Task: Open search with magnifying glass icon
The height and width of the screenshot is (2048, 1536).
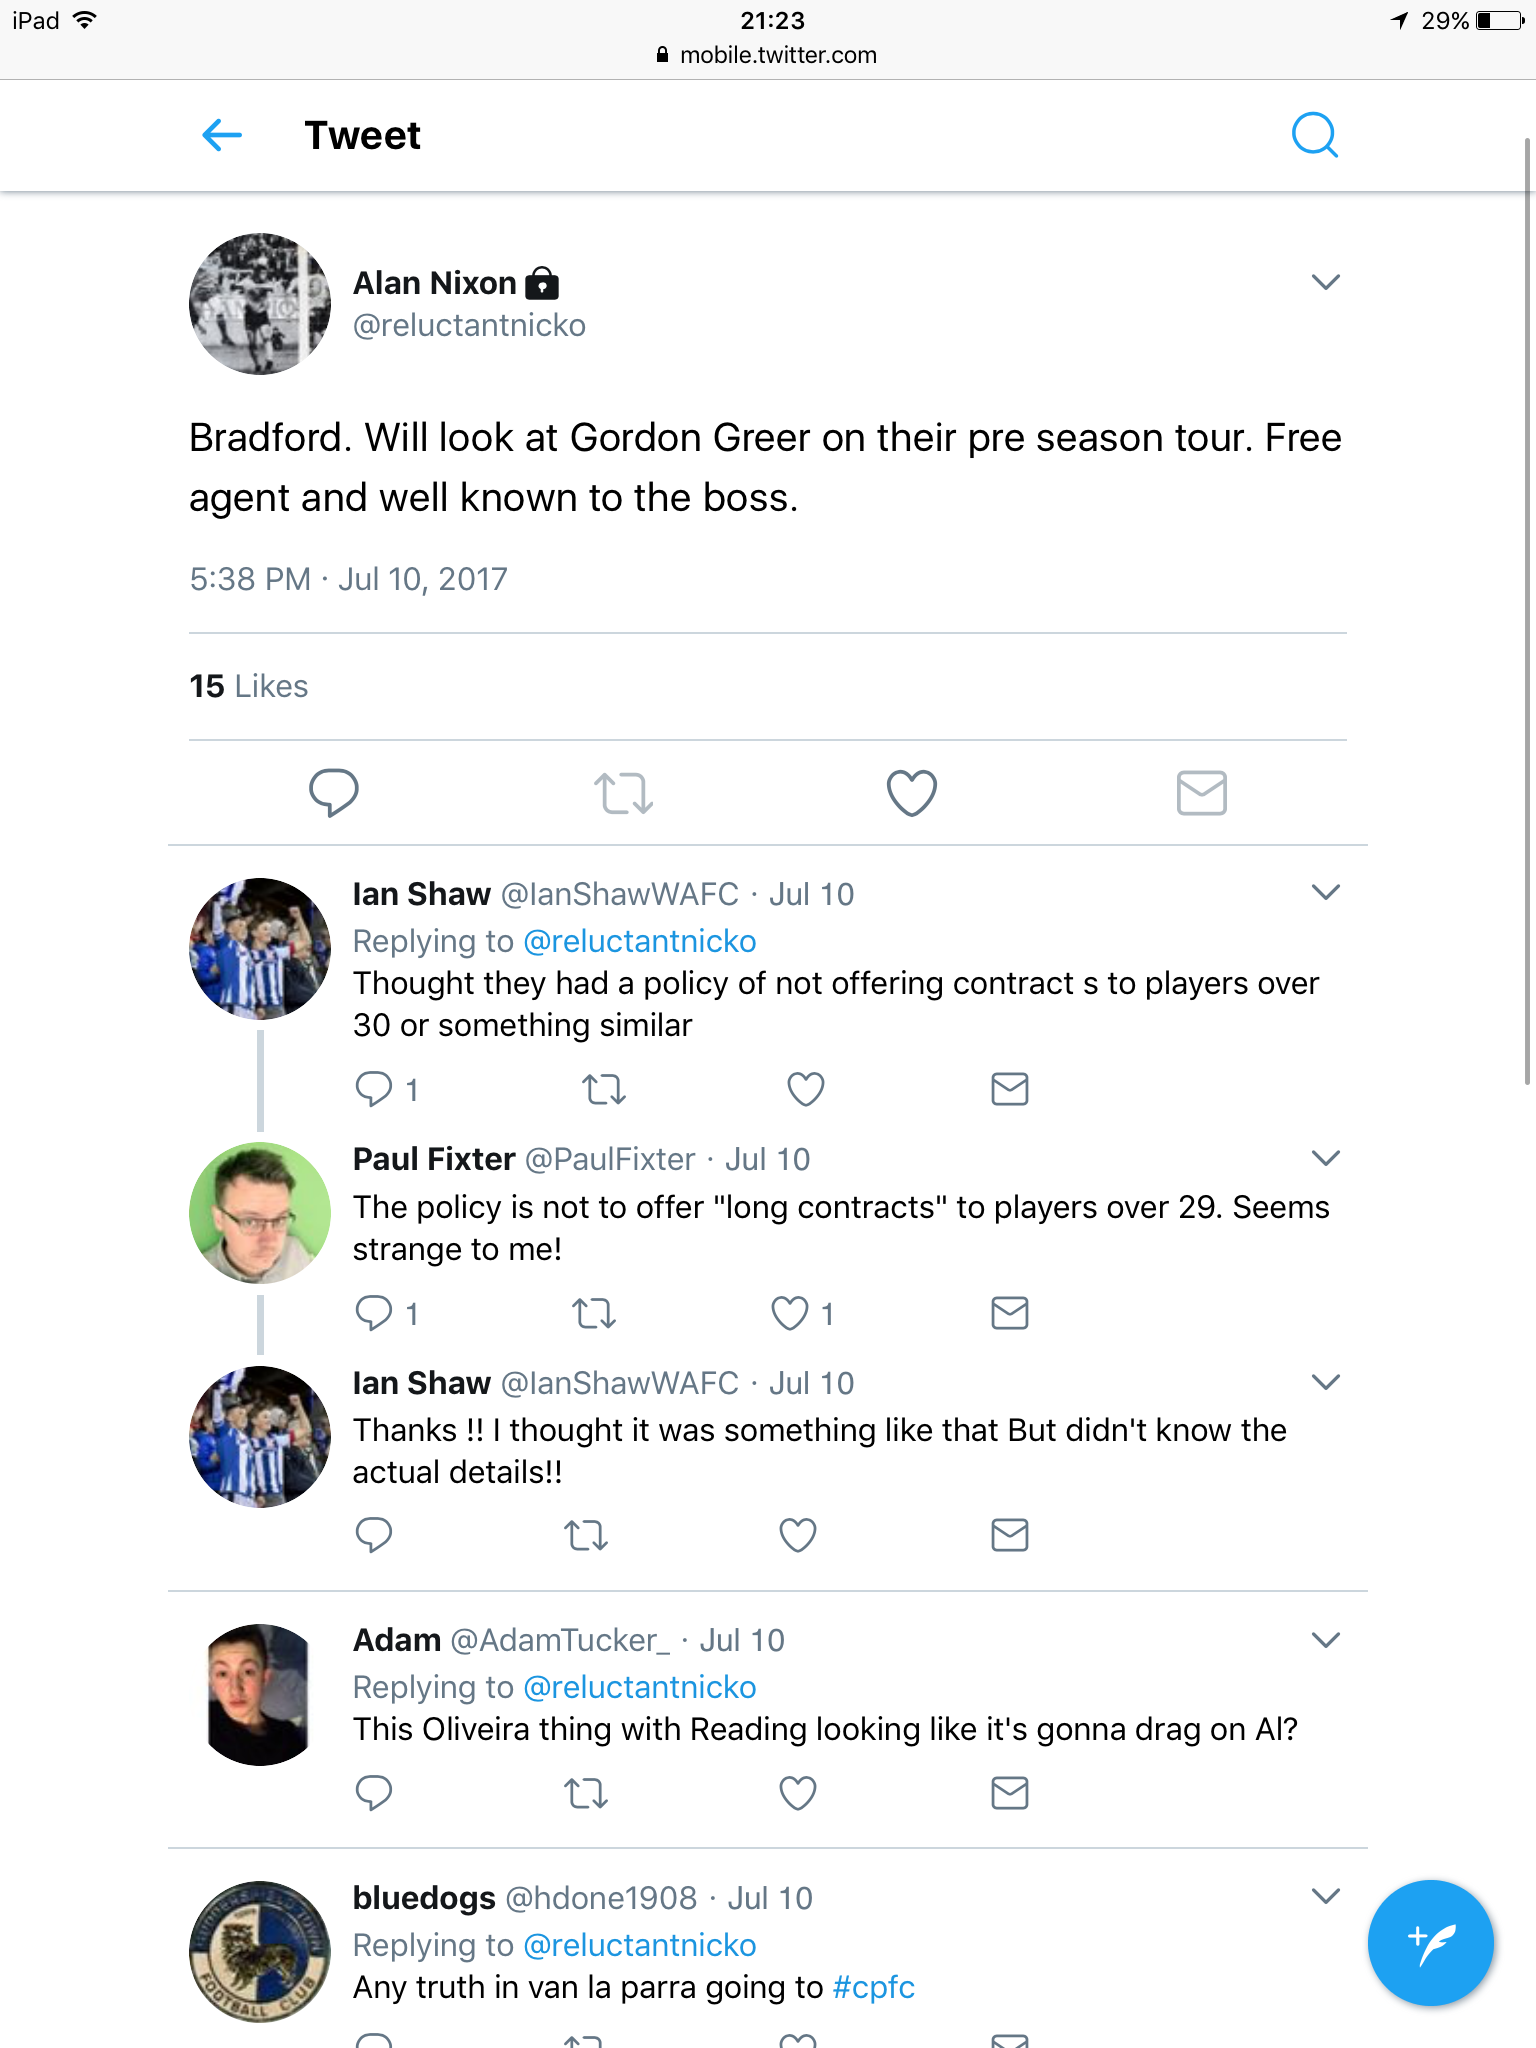Action: tap(1314, 135)
